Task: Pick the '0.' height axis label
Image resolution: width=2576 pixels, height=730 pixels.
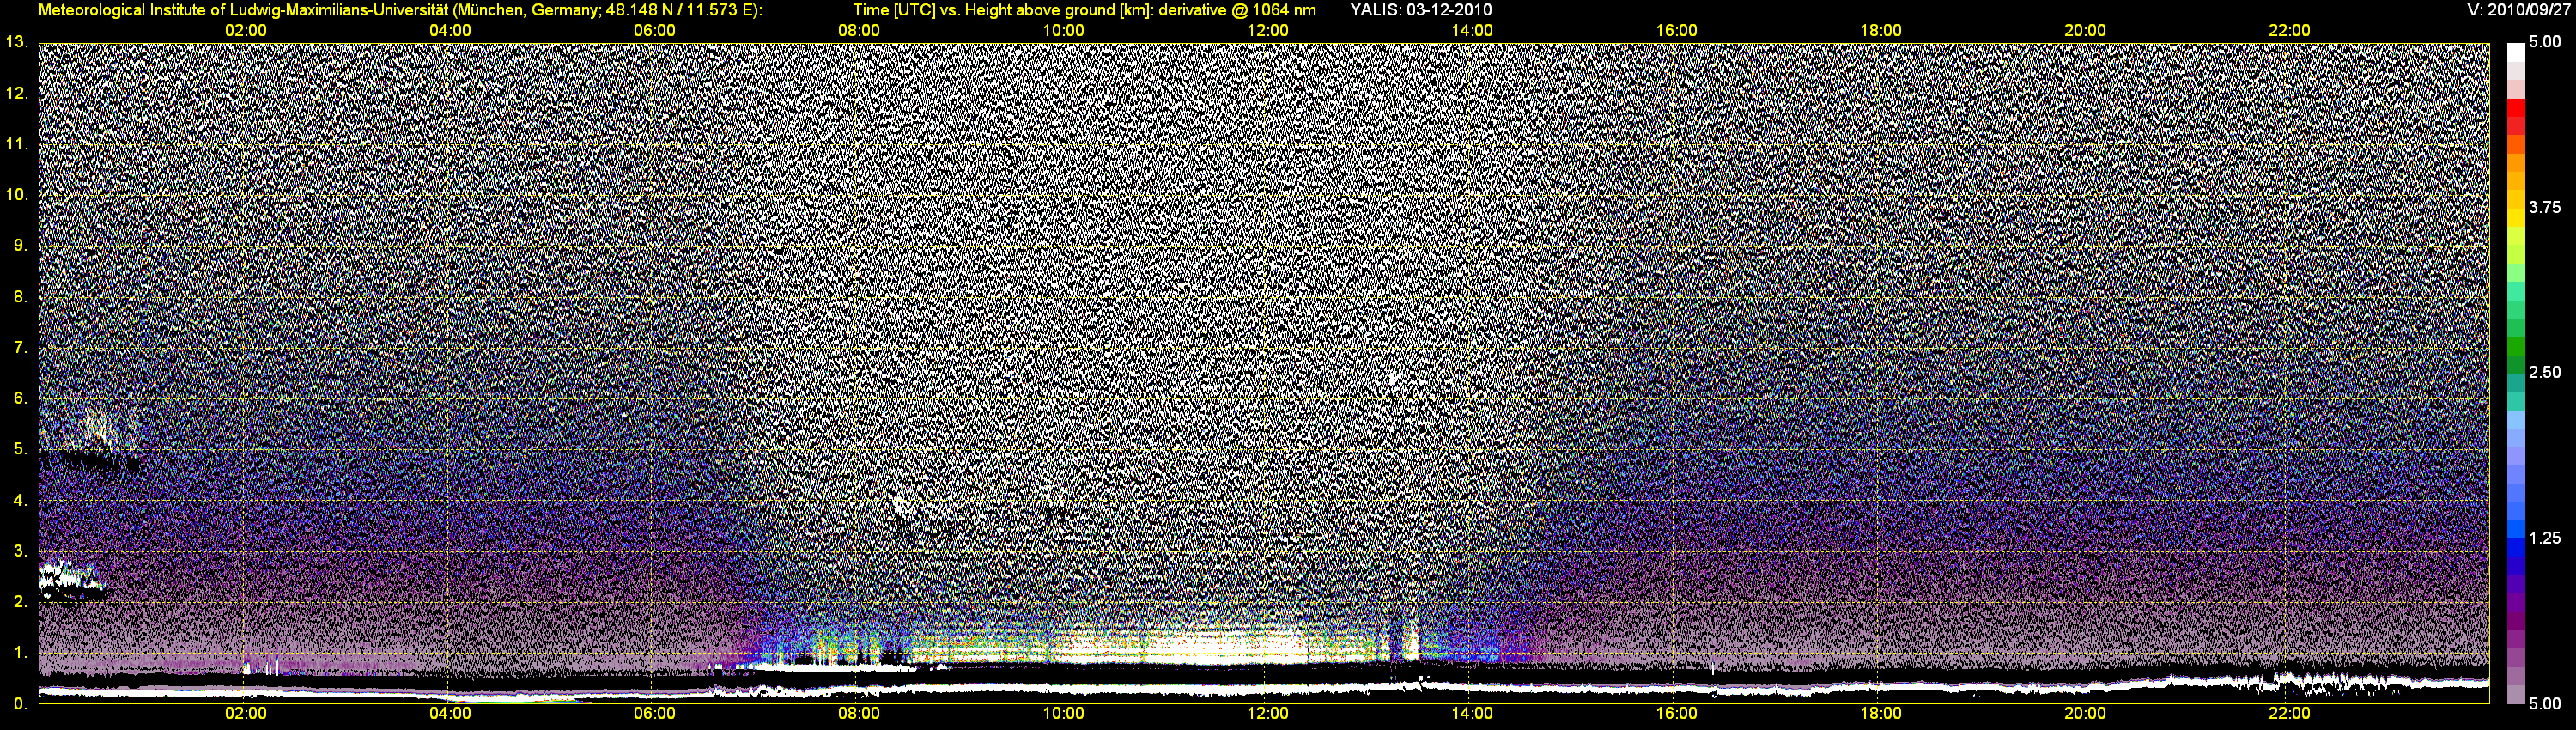Action: (20, 704)
